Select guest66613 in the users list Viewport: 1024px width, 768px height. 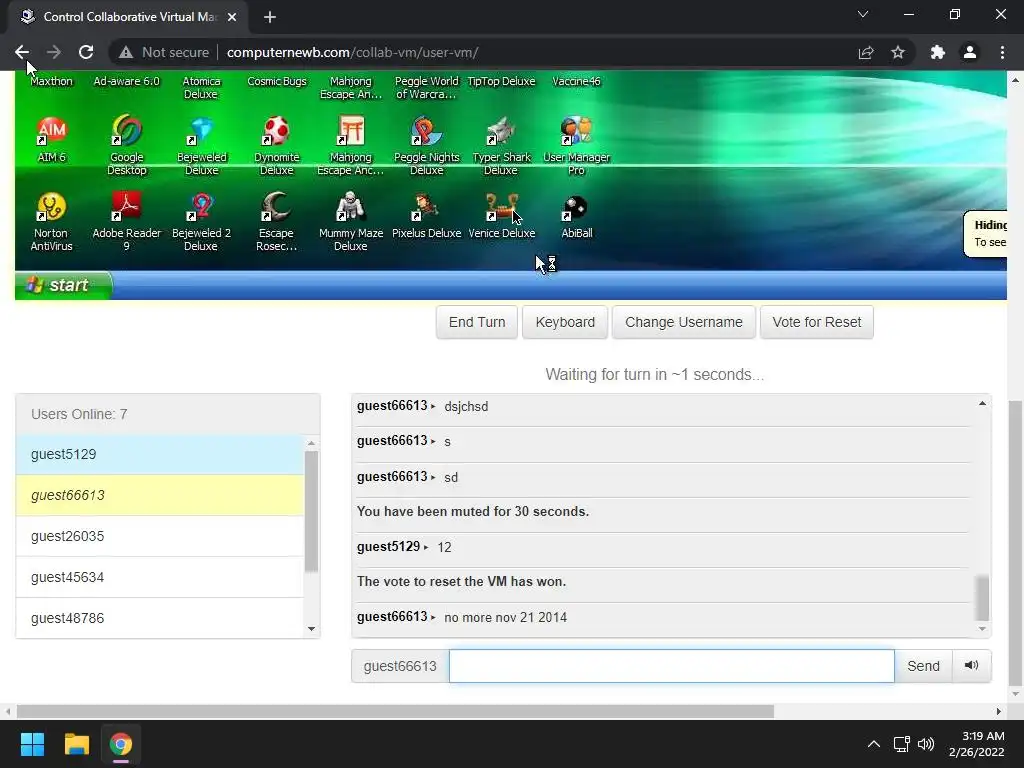pyautogui.click(x=160, y=495)
